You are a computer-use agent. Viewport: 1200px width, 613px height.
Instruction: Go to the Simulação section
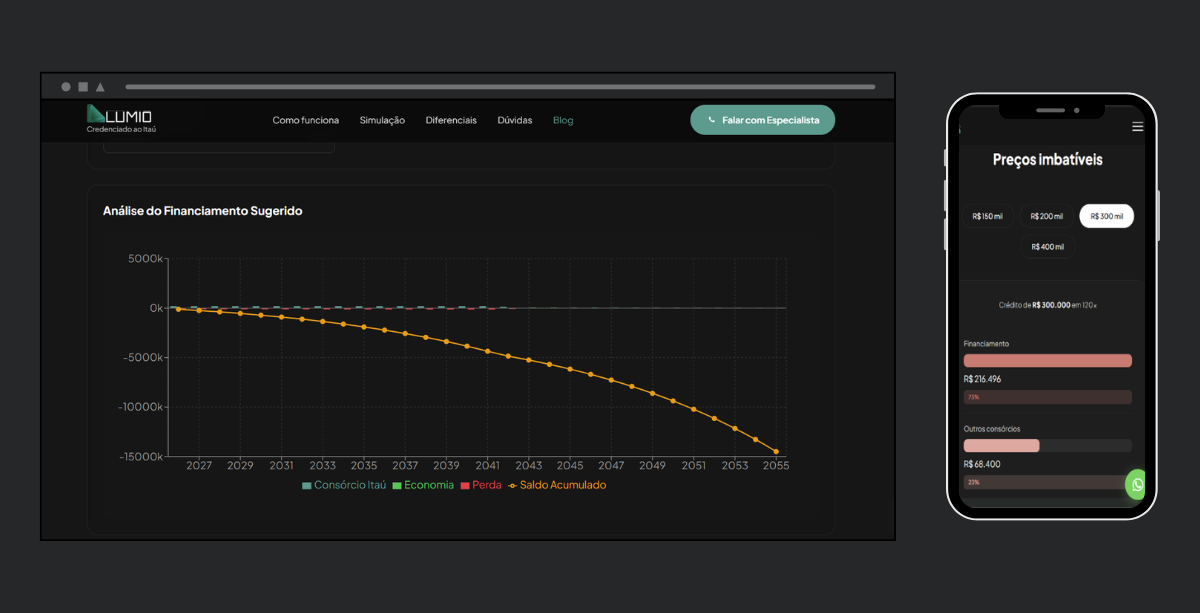click(382, 120)
